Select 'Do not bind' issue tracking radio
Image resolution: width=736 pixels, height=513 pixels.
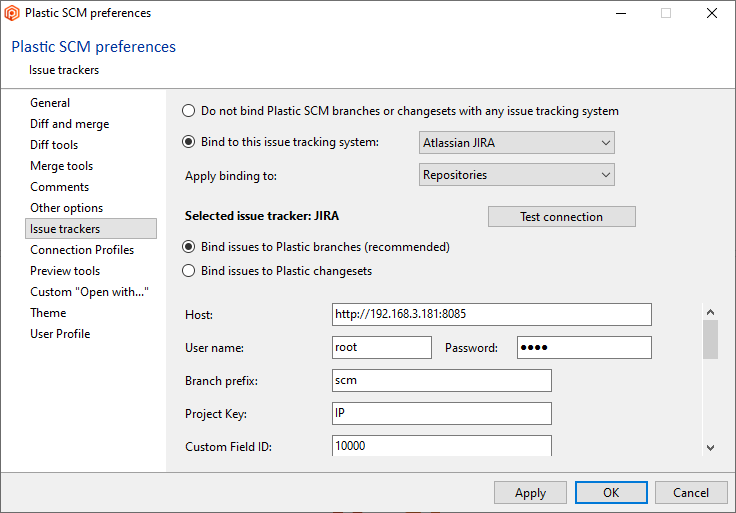(188, 111)
